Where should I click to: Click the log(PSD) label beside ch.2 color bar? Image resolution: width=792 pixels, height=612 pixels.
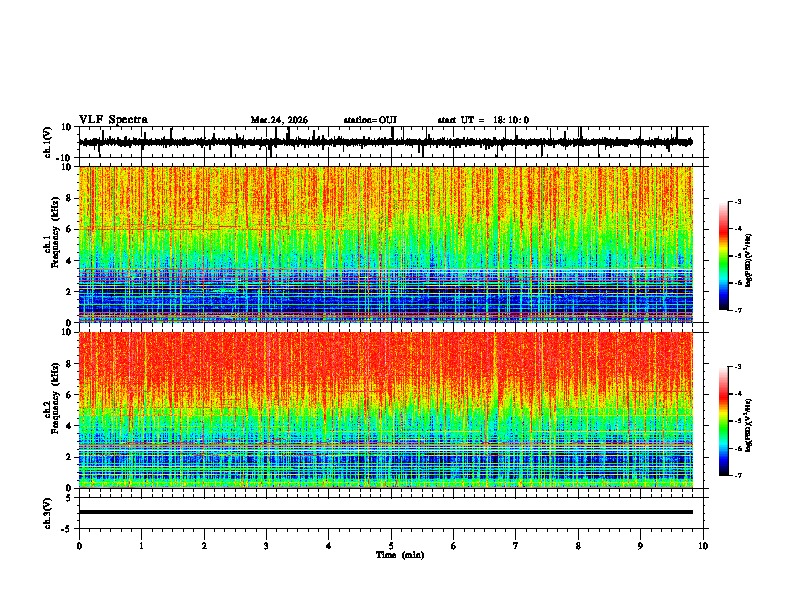coord(749,425)
